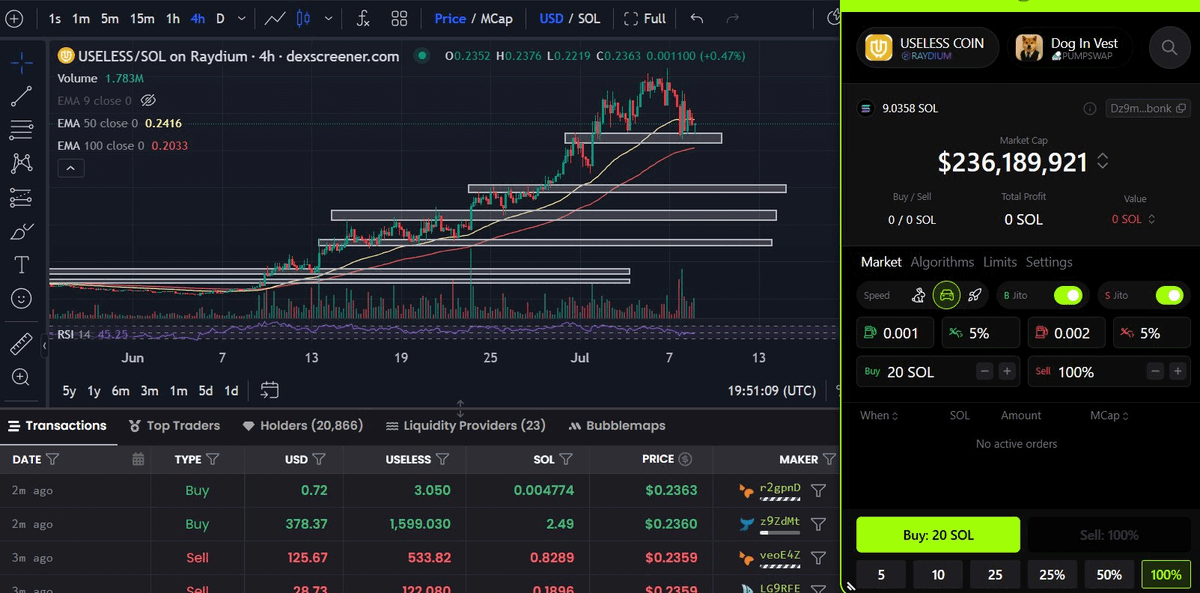Image resolution: width=1200 pixels, height=593 pixels.
Task: Expand the timeframe interval dropdown arrow
Action: pyautogui.click(x=243, y=18)
